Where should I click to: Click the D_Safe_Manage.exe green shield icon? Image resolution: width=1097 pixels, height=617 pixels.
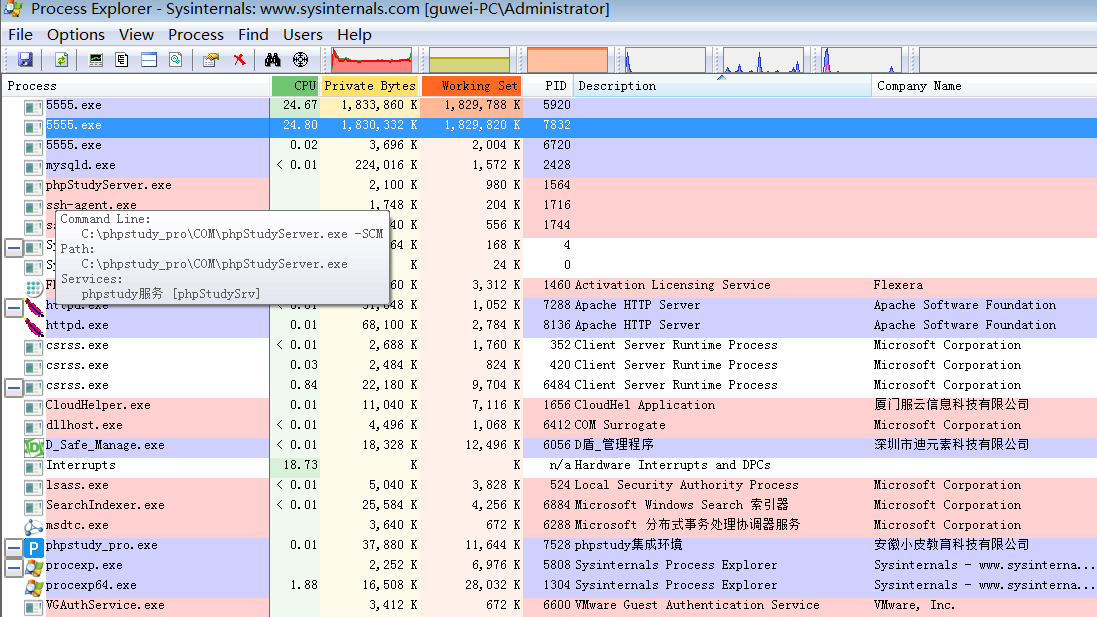(x=34, y=446)
